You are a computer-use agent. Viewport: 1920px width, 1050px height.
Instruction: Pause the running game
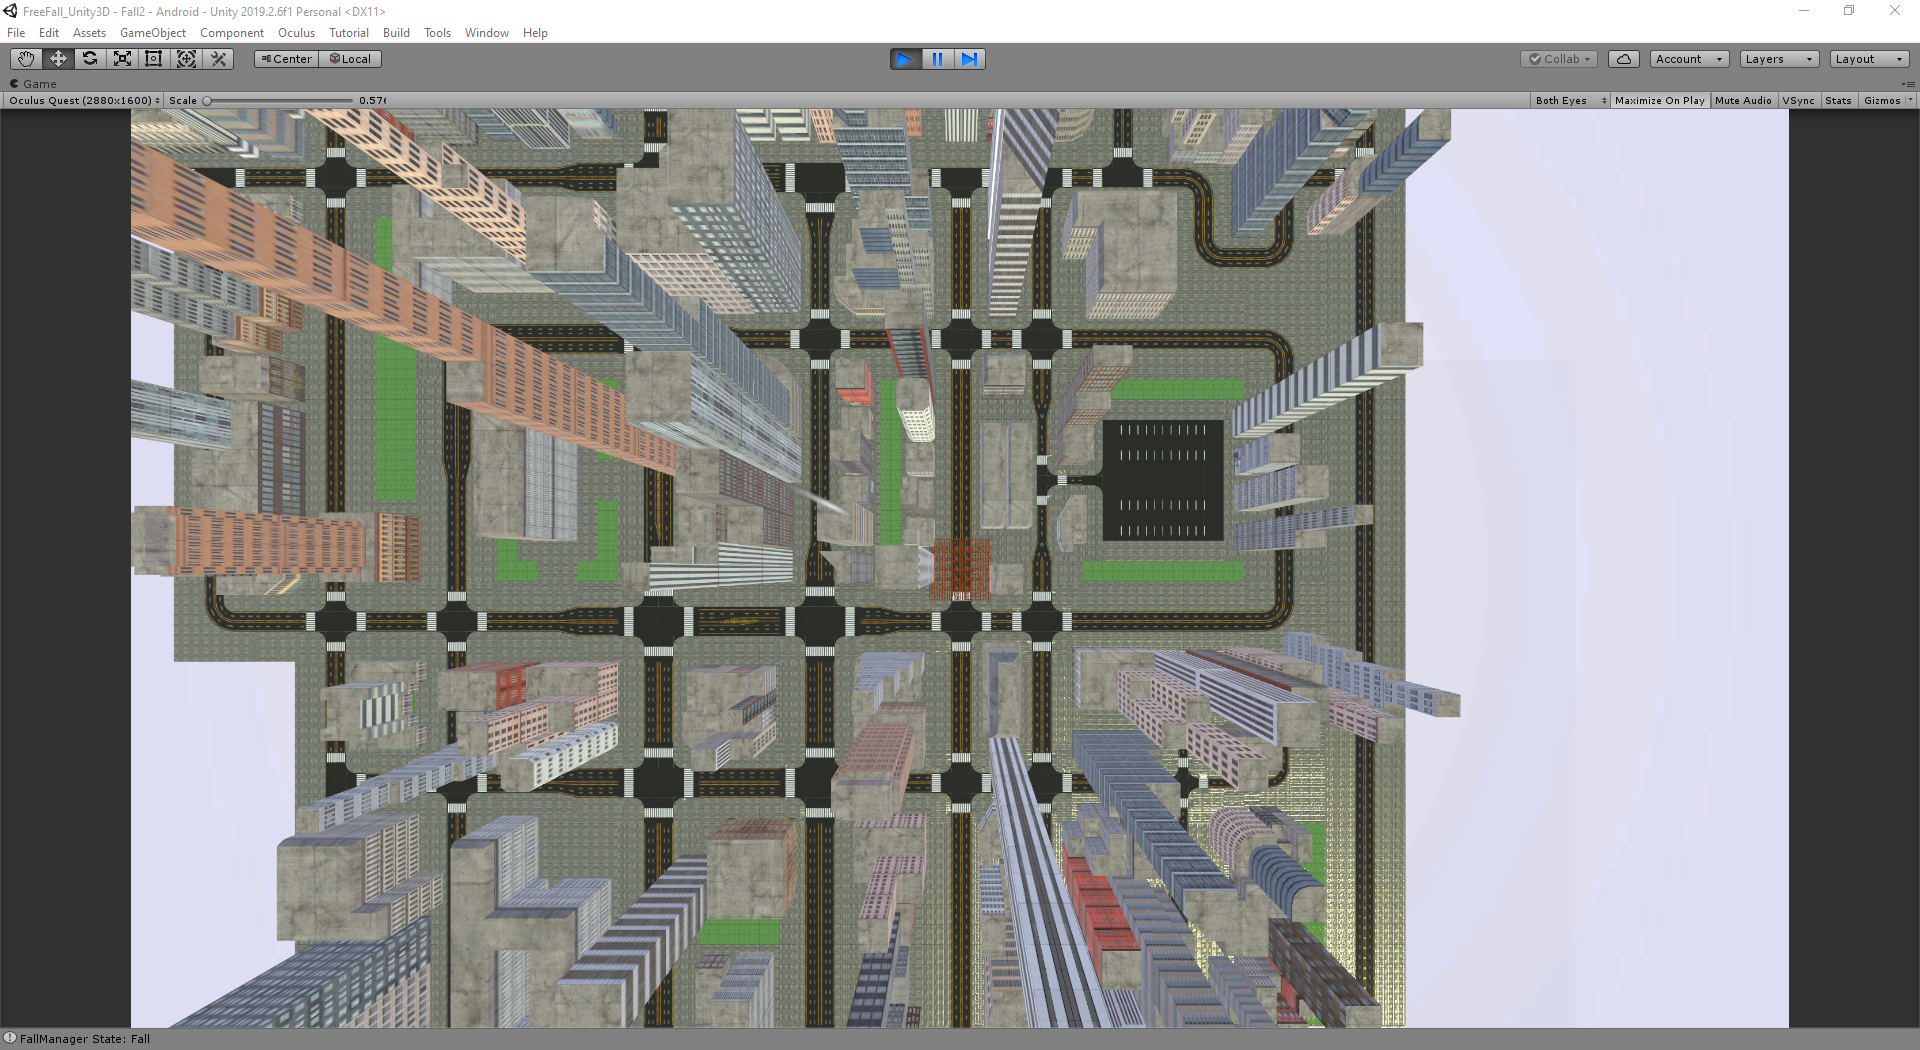[937, 59]
